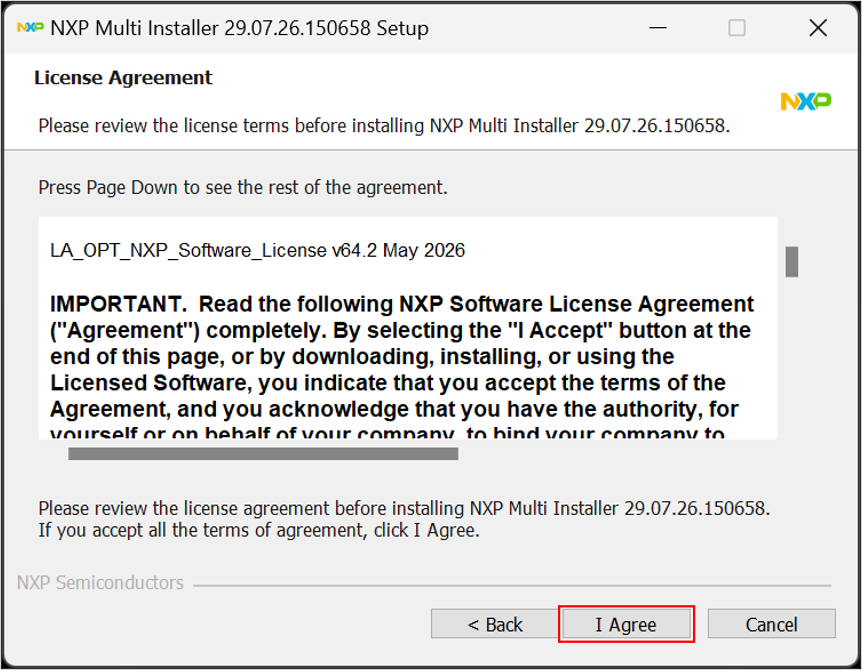Click the License Agreement heading
Image resolution: width=862 pixels, height=670 pixels.
point(123,78)
